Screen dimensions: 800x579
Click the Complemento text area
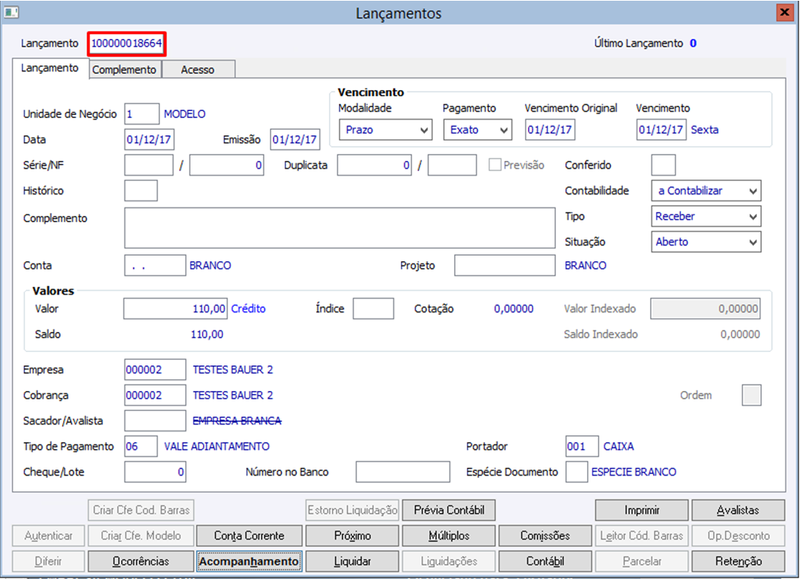click(340, 228)
